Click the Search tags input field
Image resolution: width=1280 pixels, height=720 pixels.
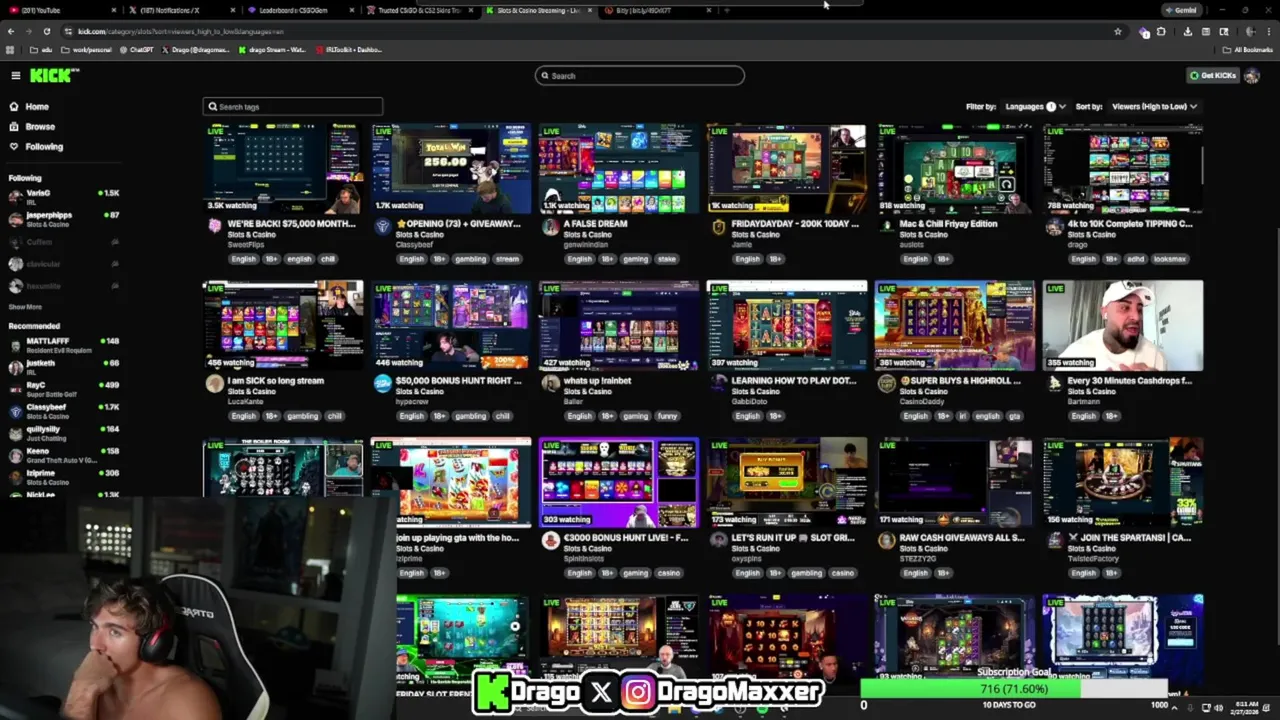(x=293, y=106)
